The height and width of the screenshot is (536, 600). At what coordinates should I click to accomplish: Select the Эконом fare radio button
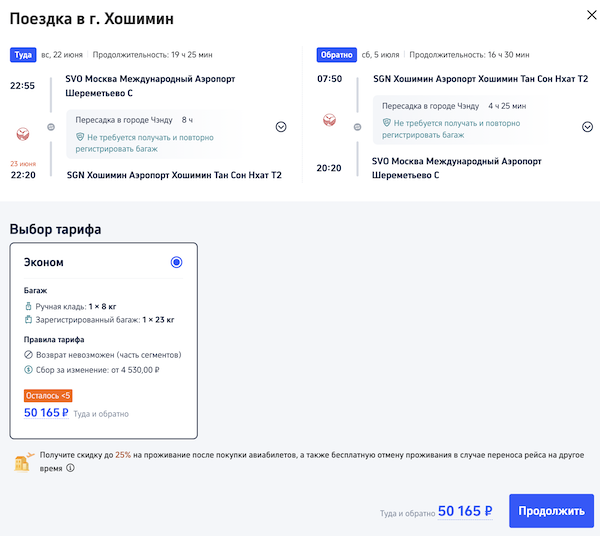[x=176, y=262]
